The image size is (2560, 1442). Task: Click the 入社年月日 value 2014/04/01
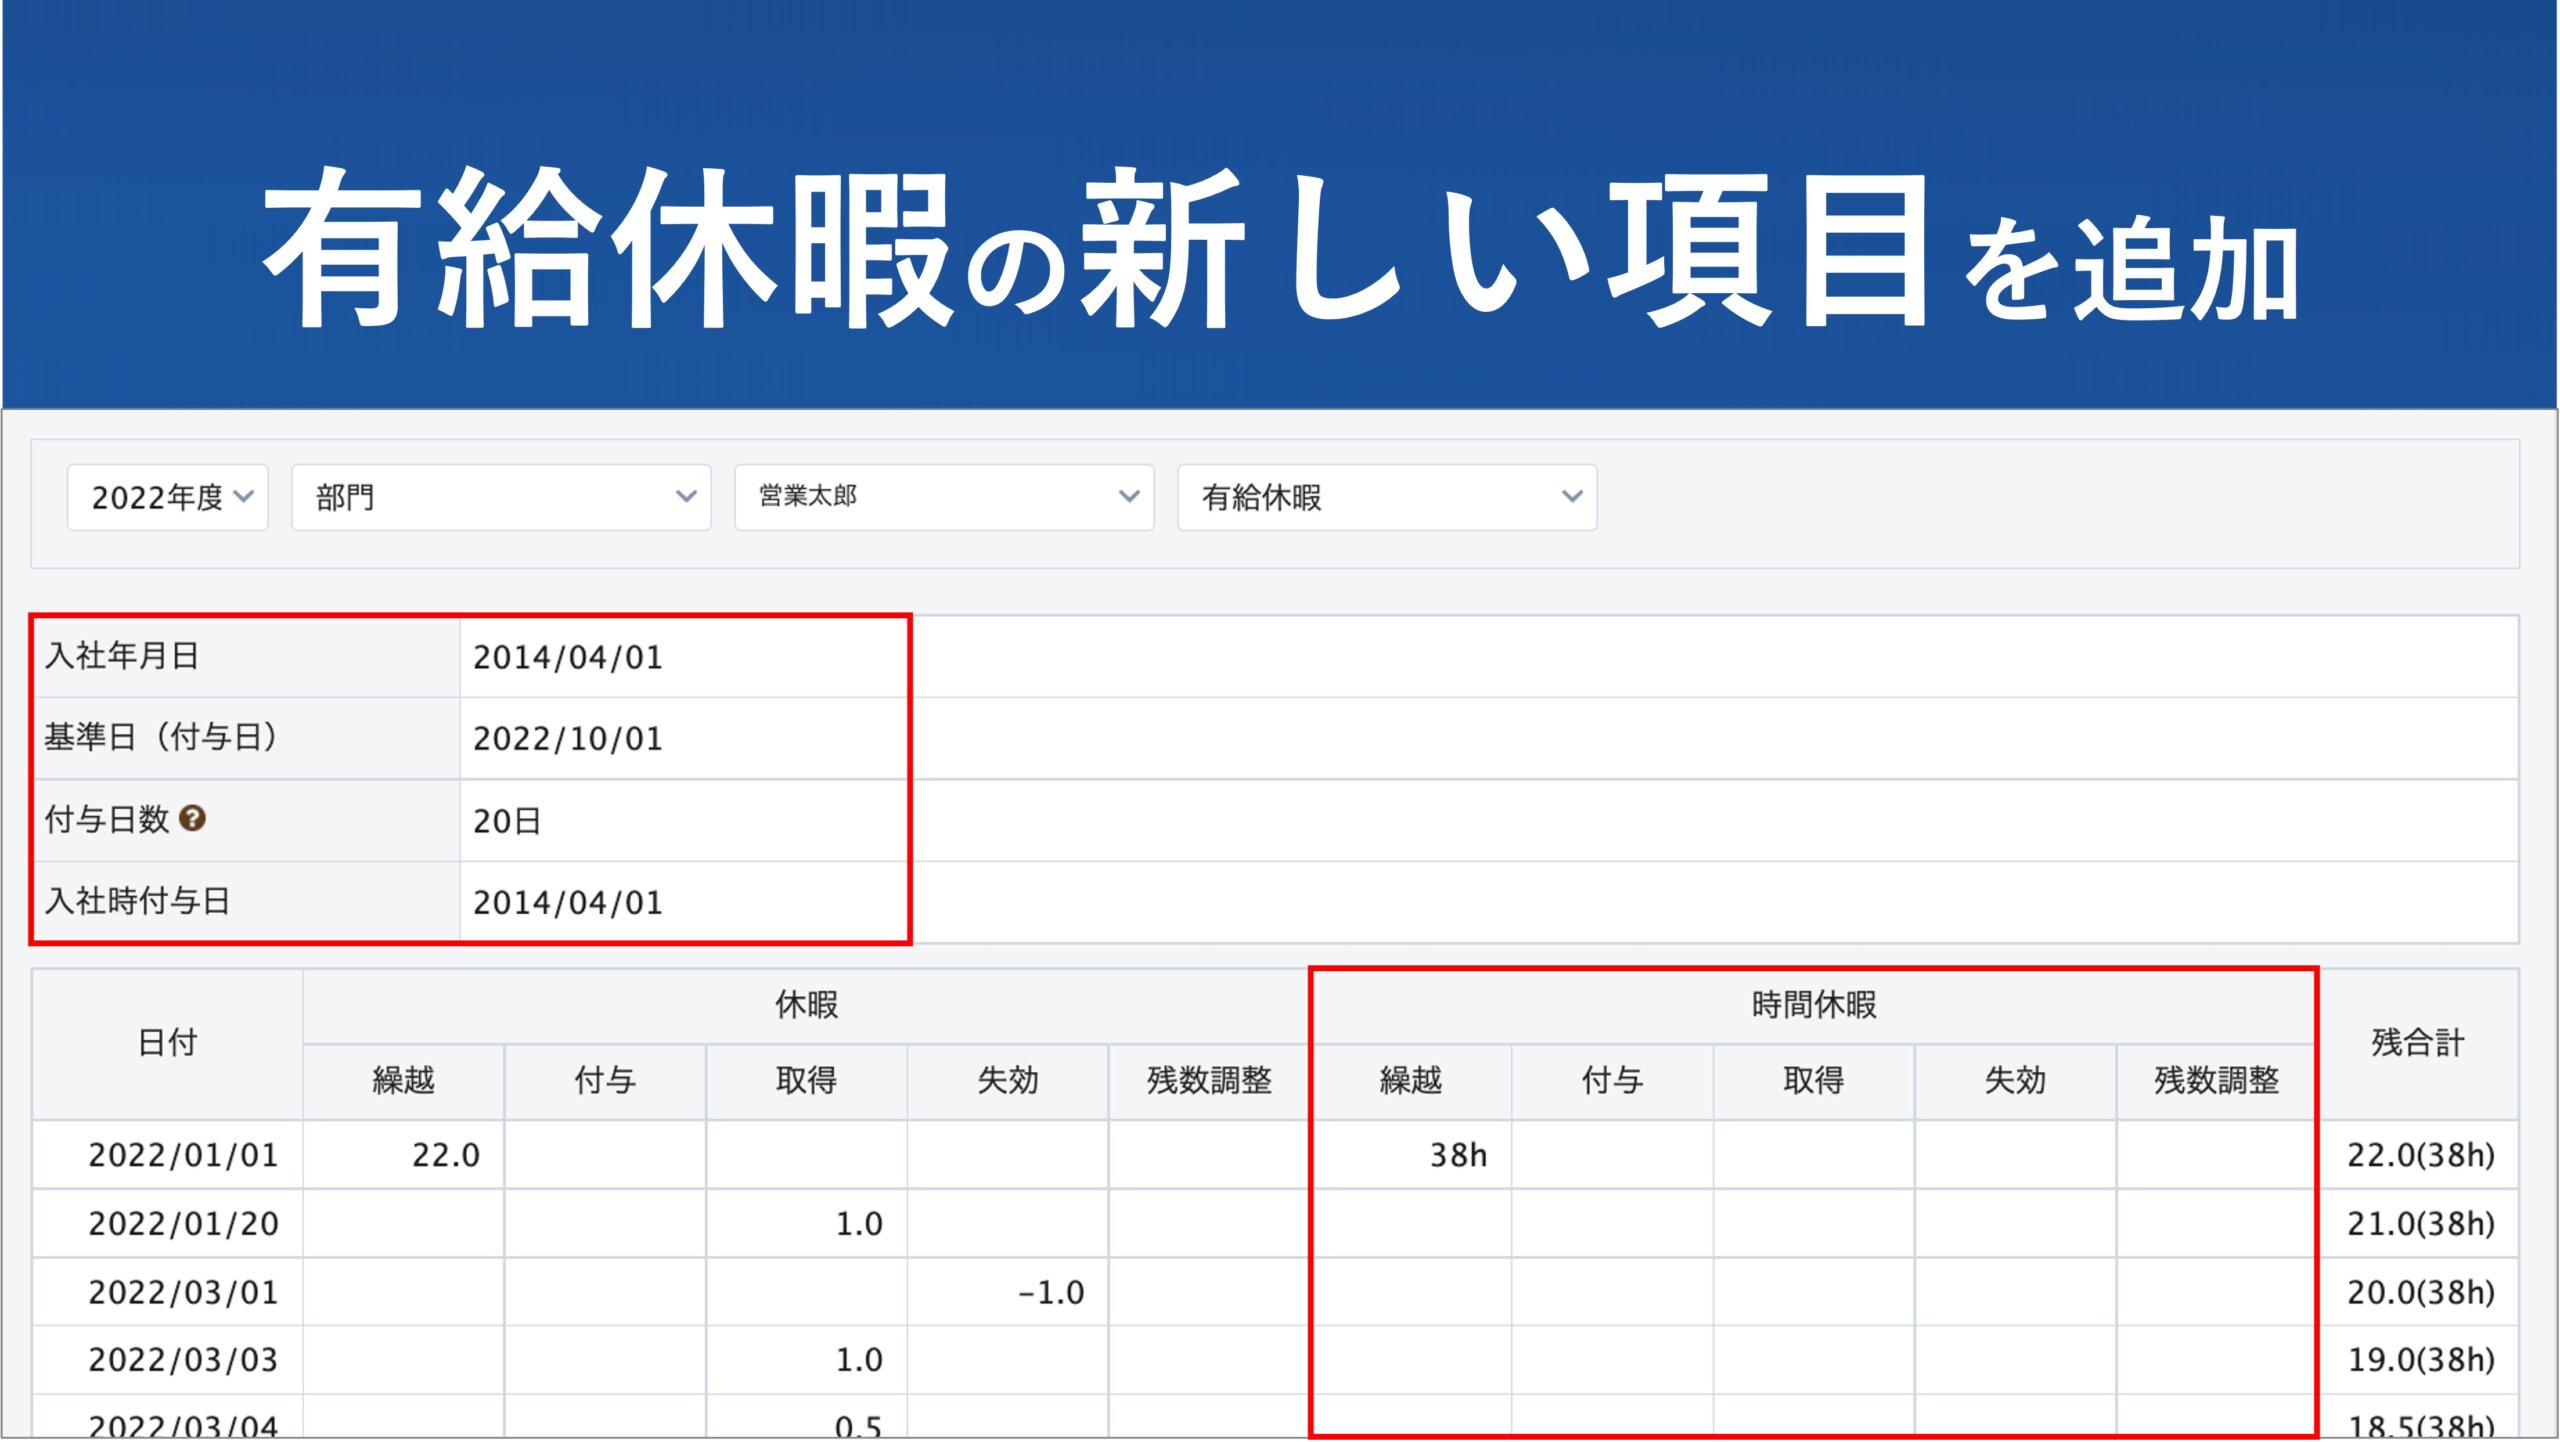(x=567, y=657)
